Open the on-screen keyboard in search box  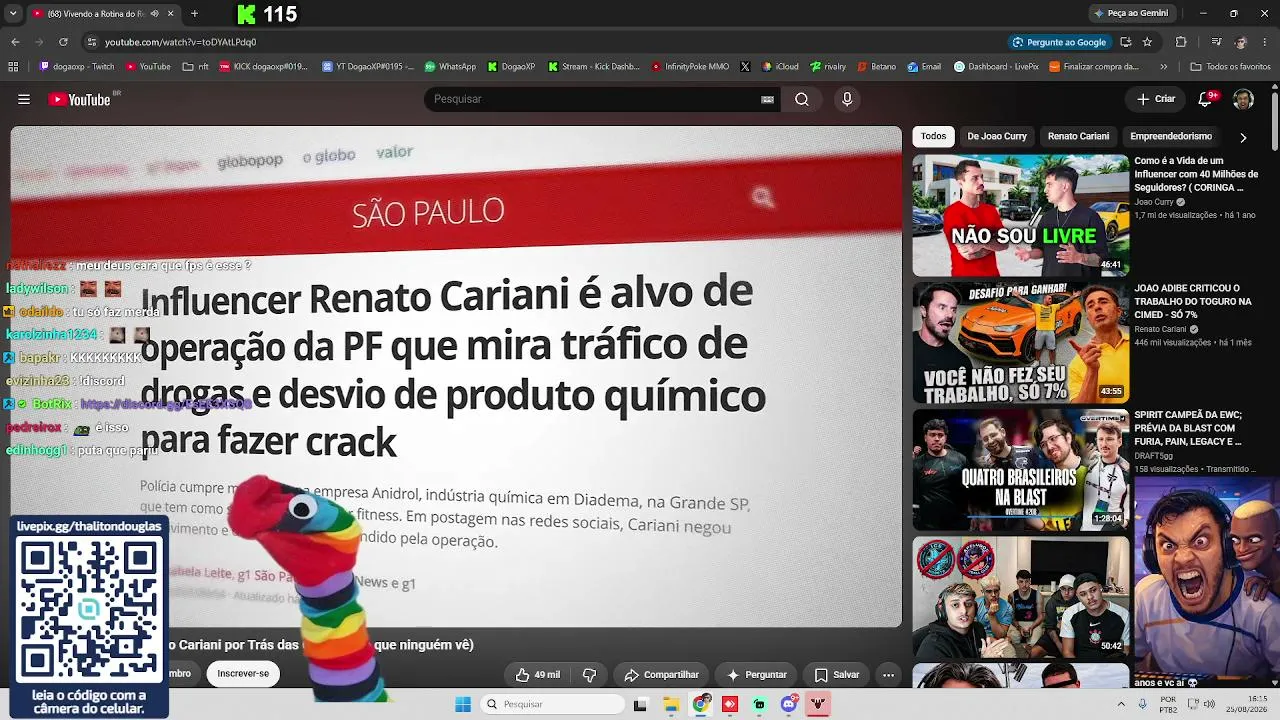coord(767,99)
